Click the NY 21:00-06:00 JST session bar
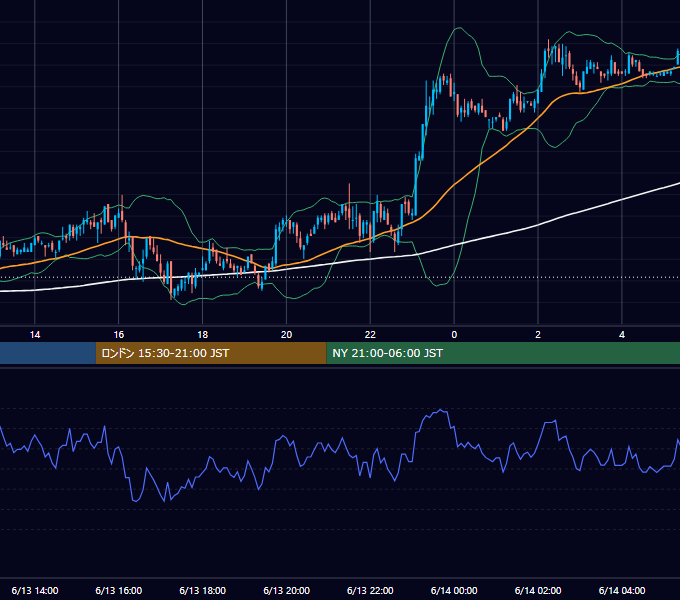 (x=503, y=353)
